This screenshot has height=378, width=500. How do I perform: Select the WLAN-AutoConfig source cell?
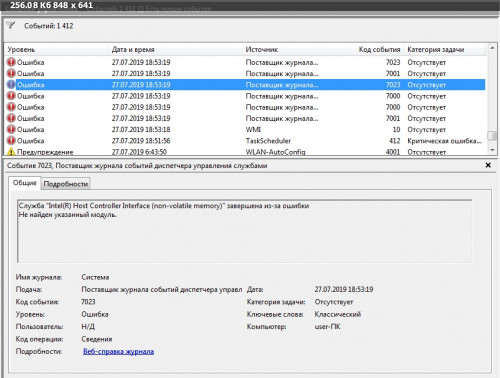pyautogui.click(x=275, y=152)
